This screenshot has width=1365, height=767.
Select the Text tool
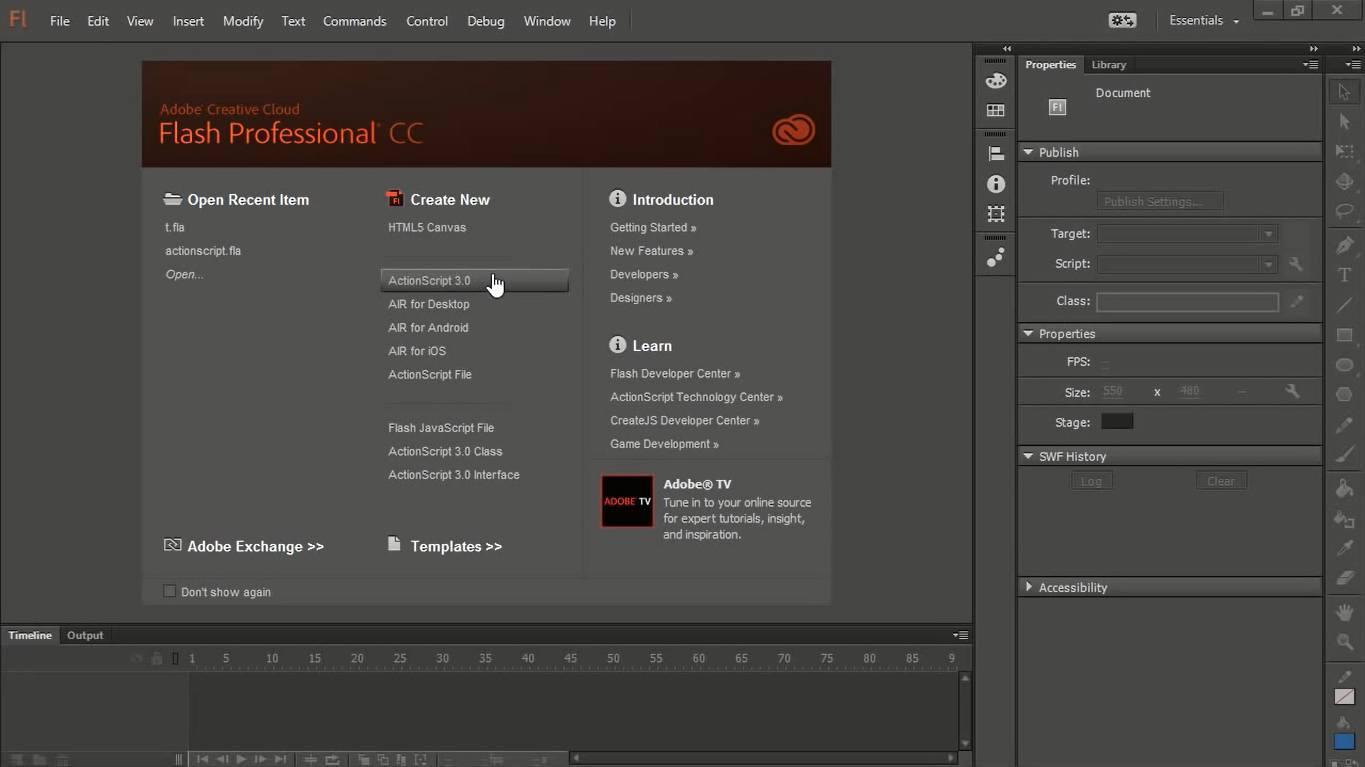point(1344,275)
